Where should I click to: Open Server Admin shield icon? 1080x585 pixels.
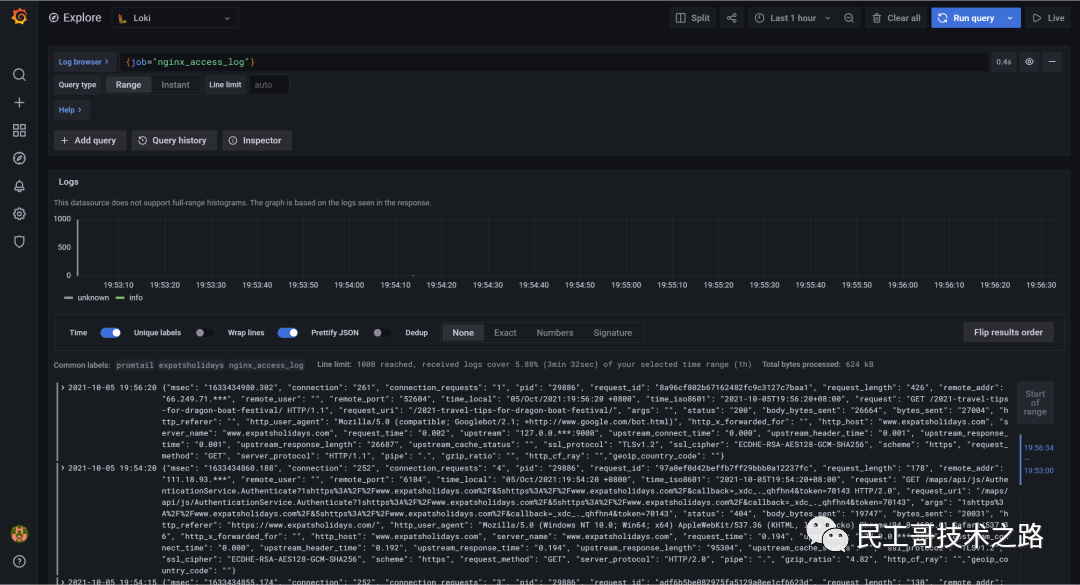tap(19, 242)
